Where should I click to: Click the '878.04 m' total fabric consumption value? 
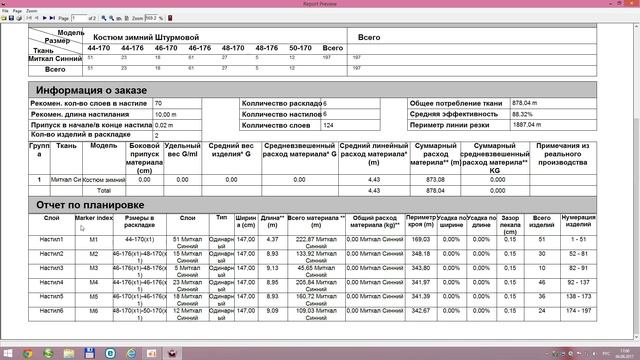(524, 103)
